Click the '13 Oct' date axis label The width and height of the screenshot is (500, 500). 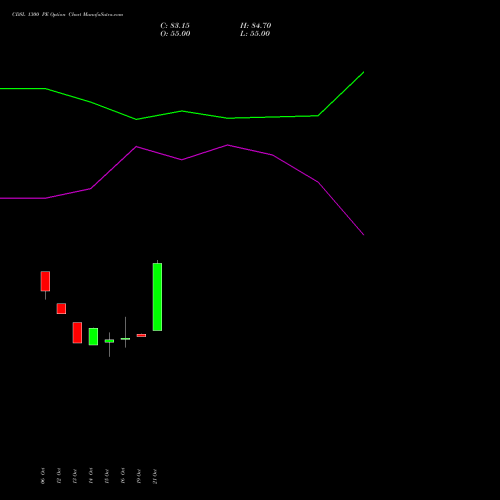(75, 476)
